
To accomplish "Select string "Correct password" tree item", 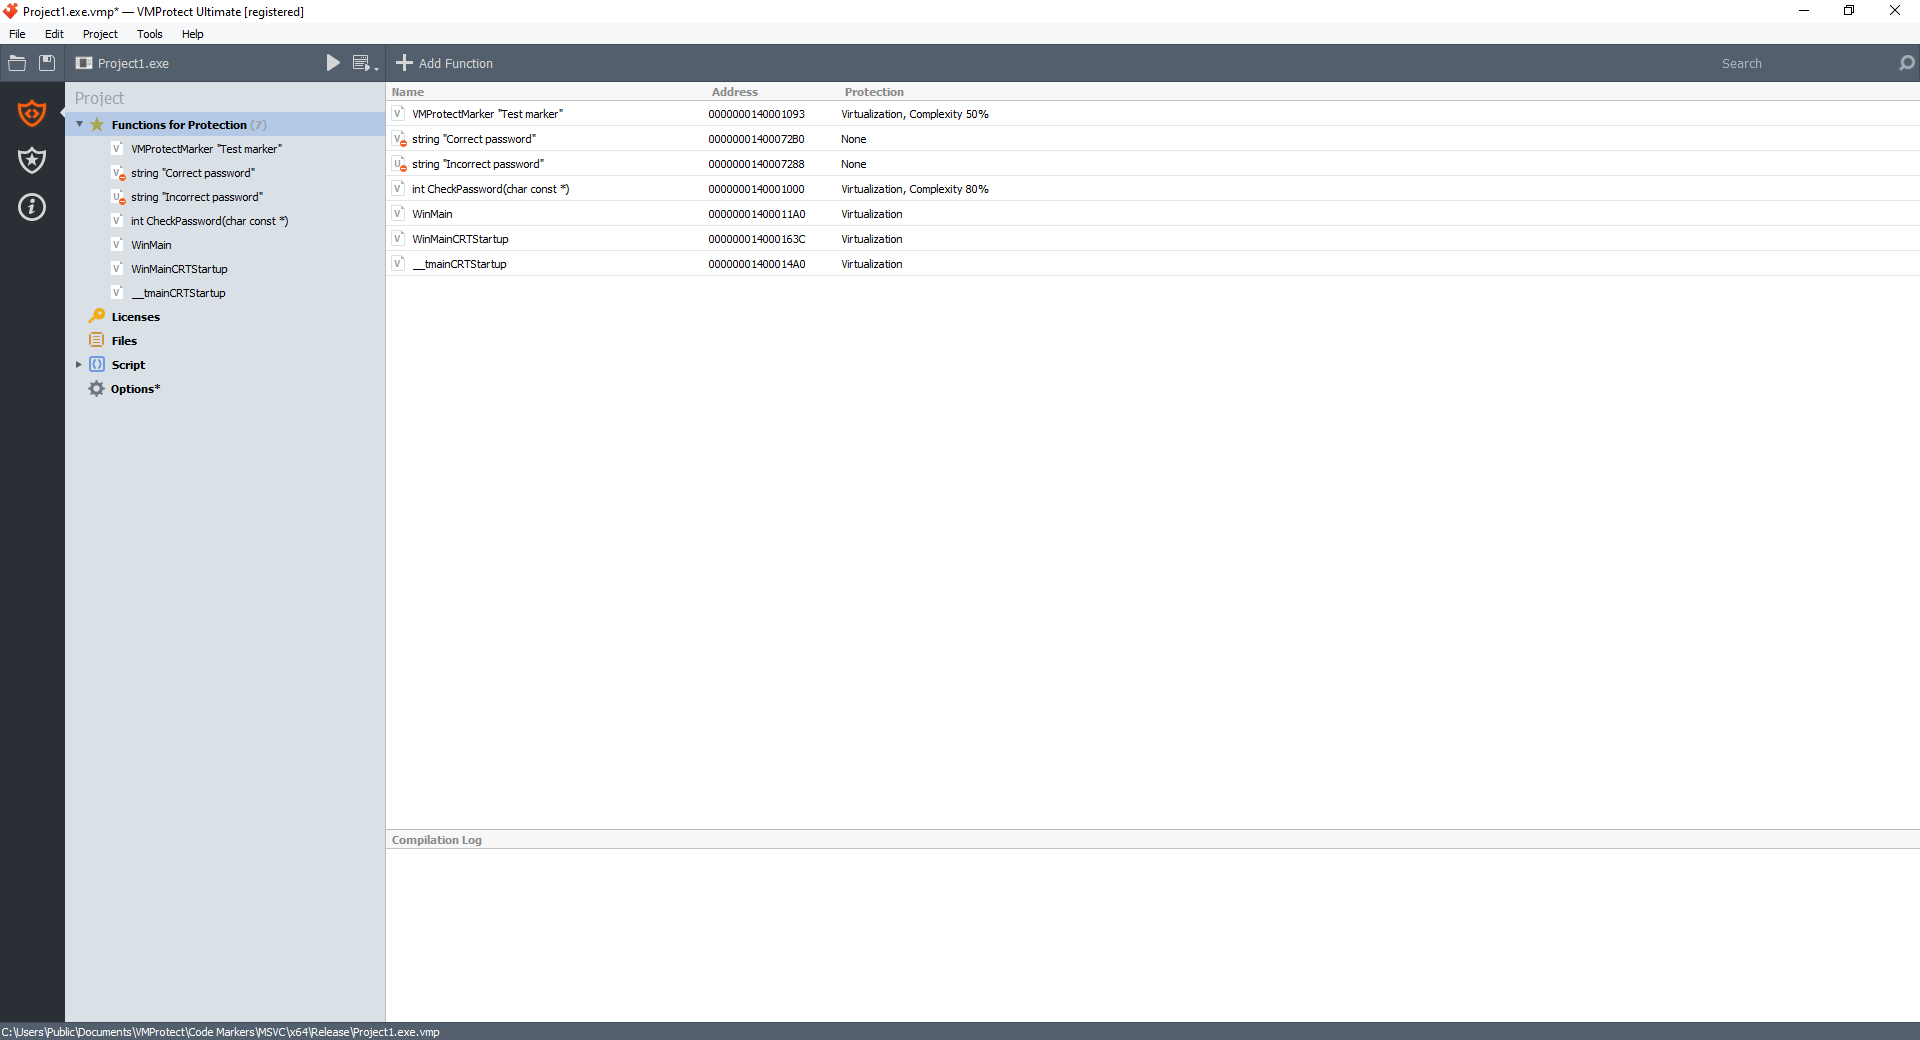I will (x=193, y=173).
